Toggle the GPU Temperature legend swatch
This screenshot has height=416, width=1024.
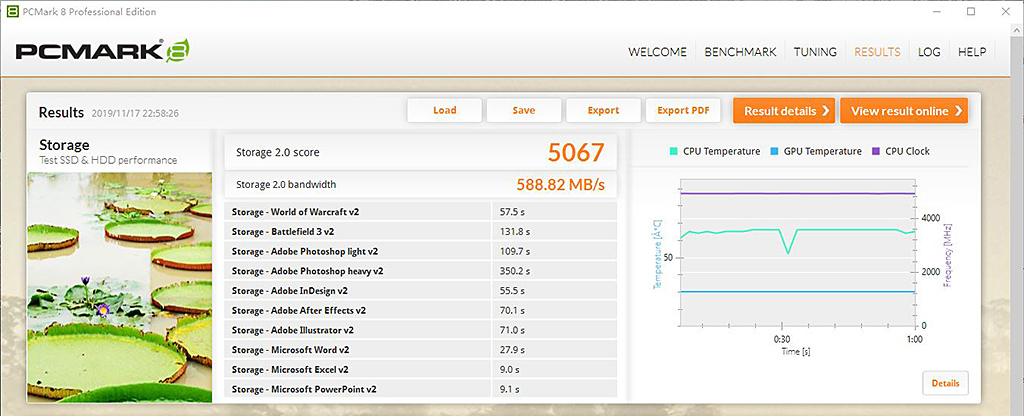(x=774, y=152)
